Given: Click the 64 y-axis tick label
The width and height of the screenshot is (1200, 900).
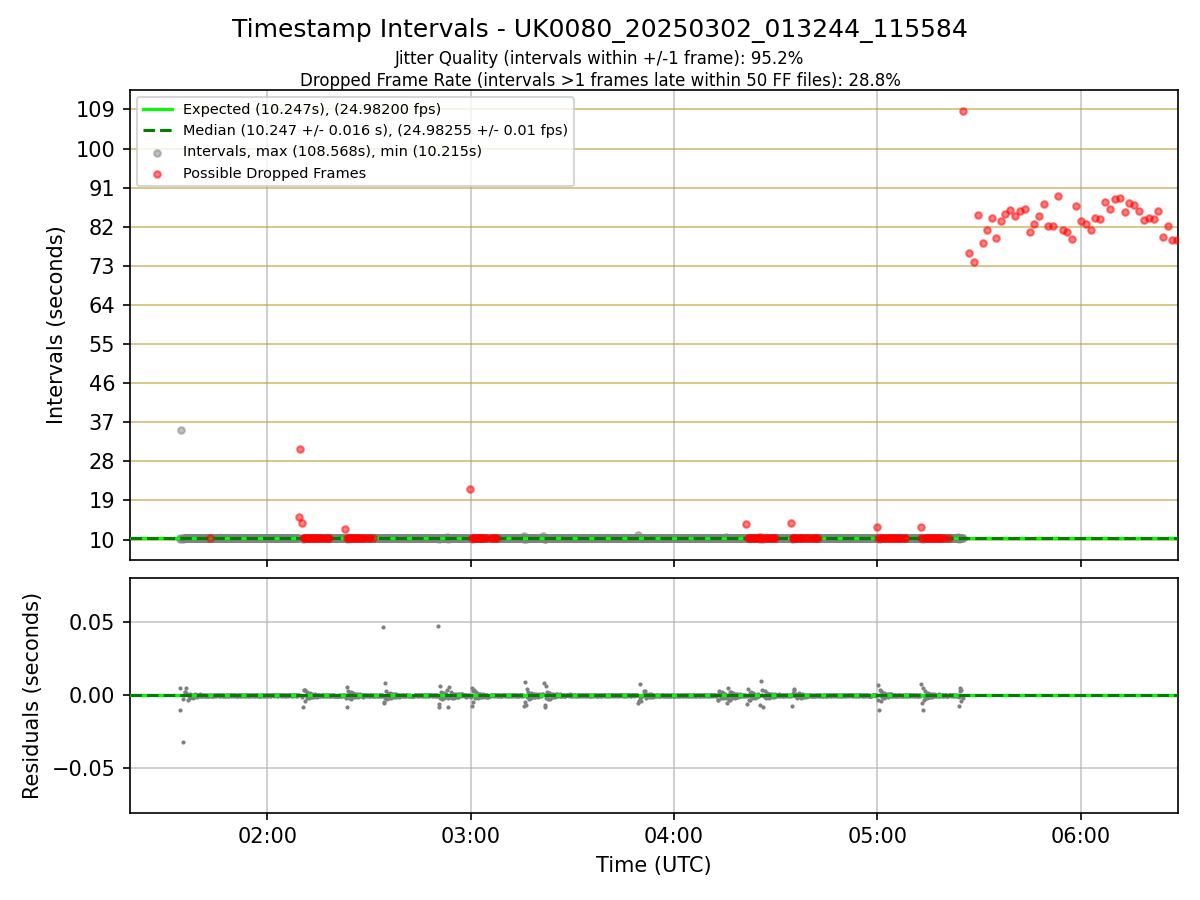Looking at the screenshot, I should (x=104, y=305).
